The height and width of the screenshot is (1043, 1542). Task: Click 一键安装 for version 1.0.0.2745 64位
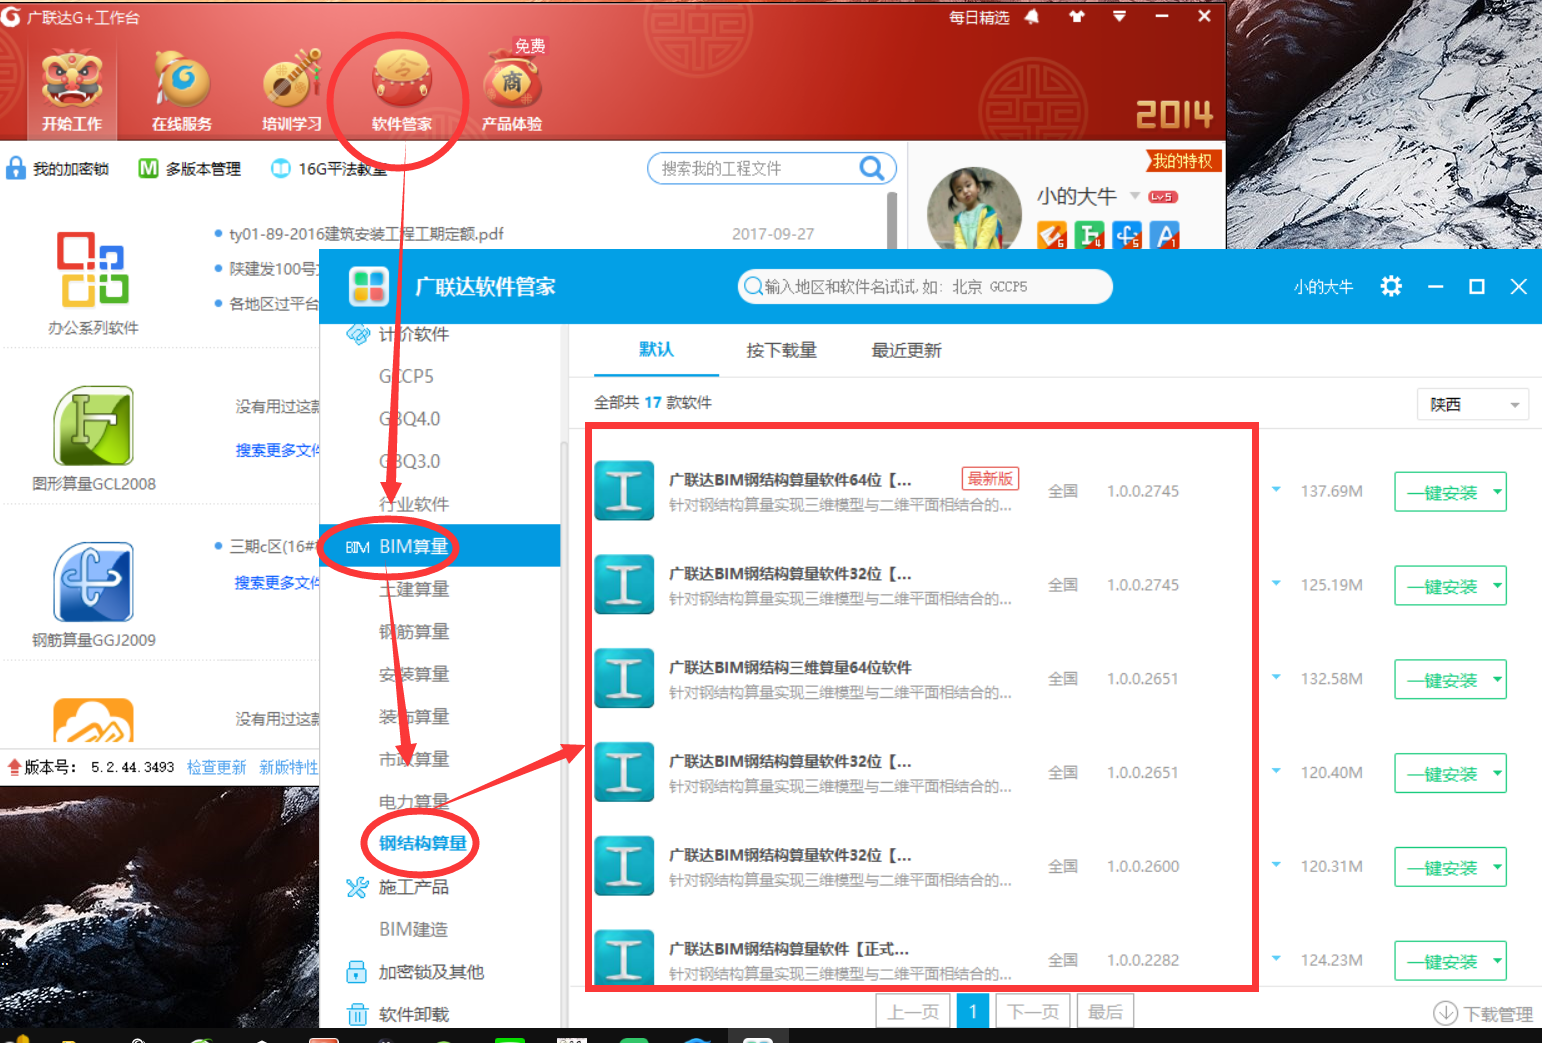click(x=1442, y=492)
